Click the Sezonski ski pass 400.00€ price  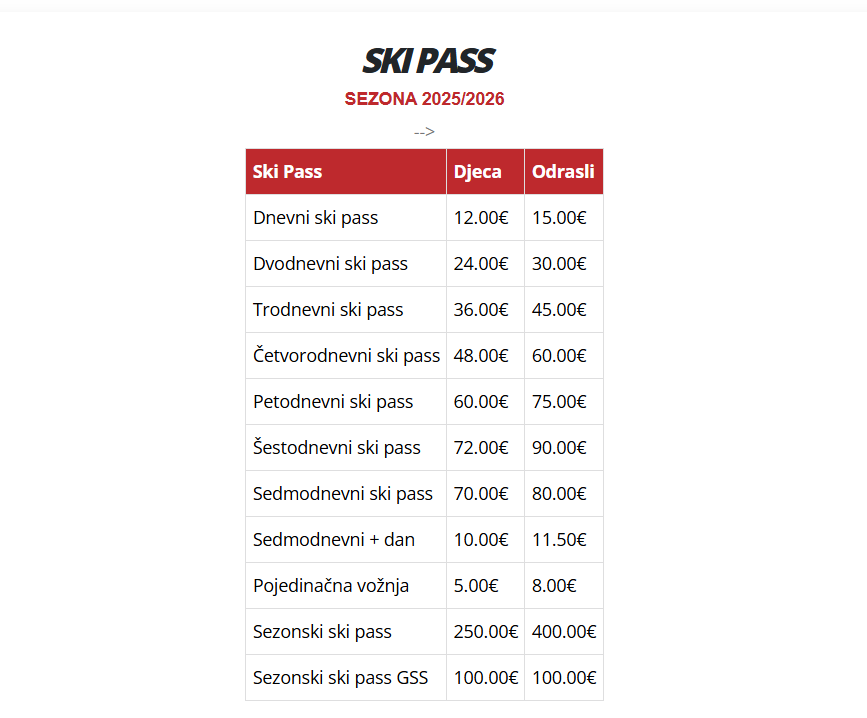coord(564,632)
